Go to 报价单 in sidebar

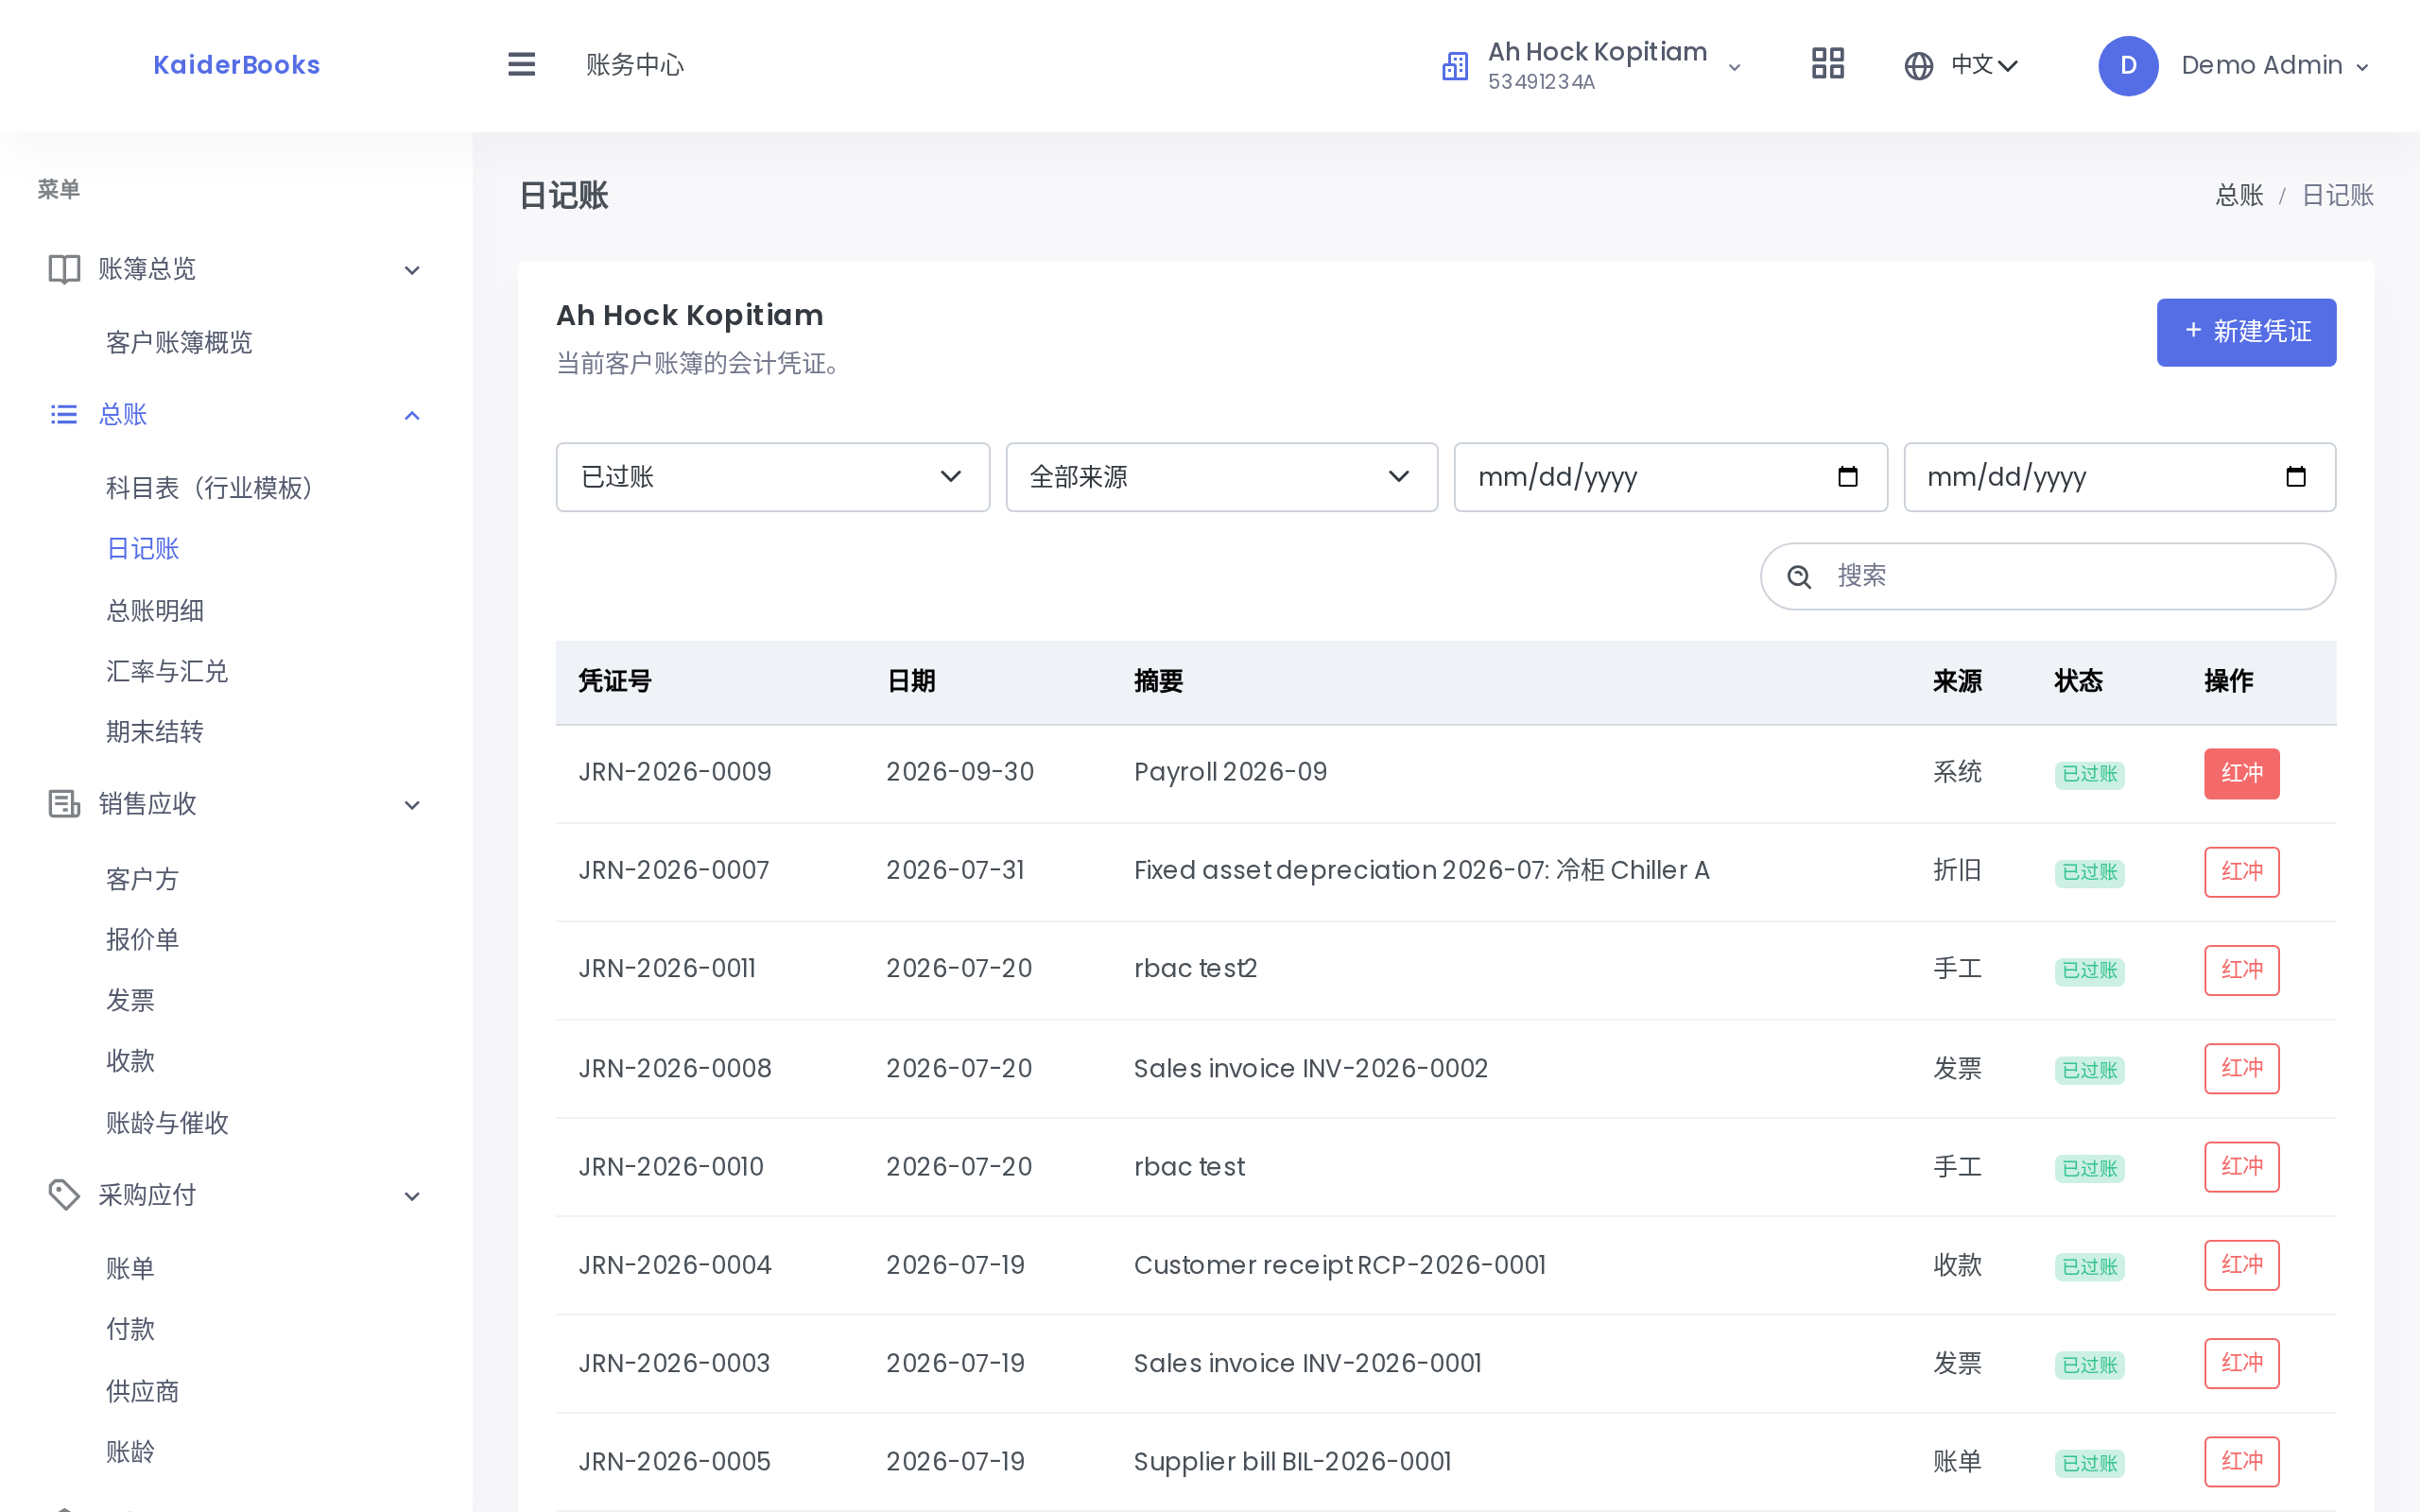143,939
